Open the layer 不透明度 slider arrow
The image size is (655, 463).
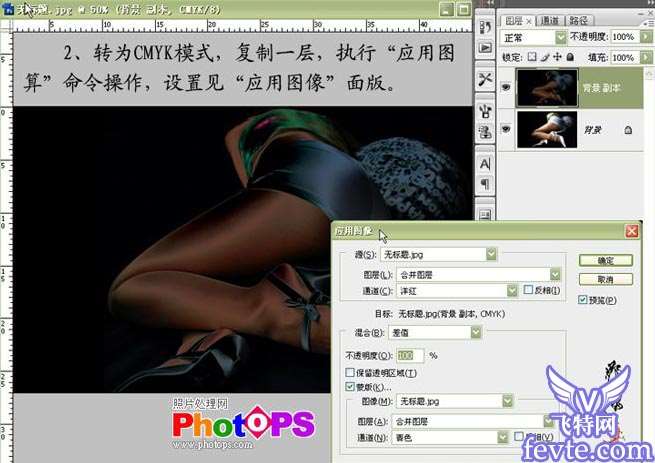[x=644, y=37]
